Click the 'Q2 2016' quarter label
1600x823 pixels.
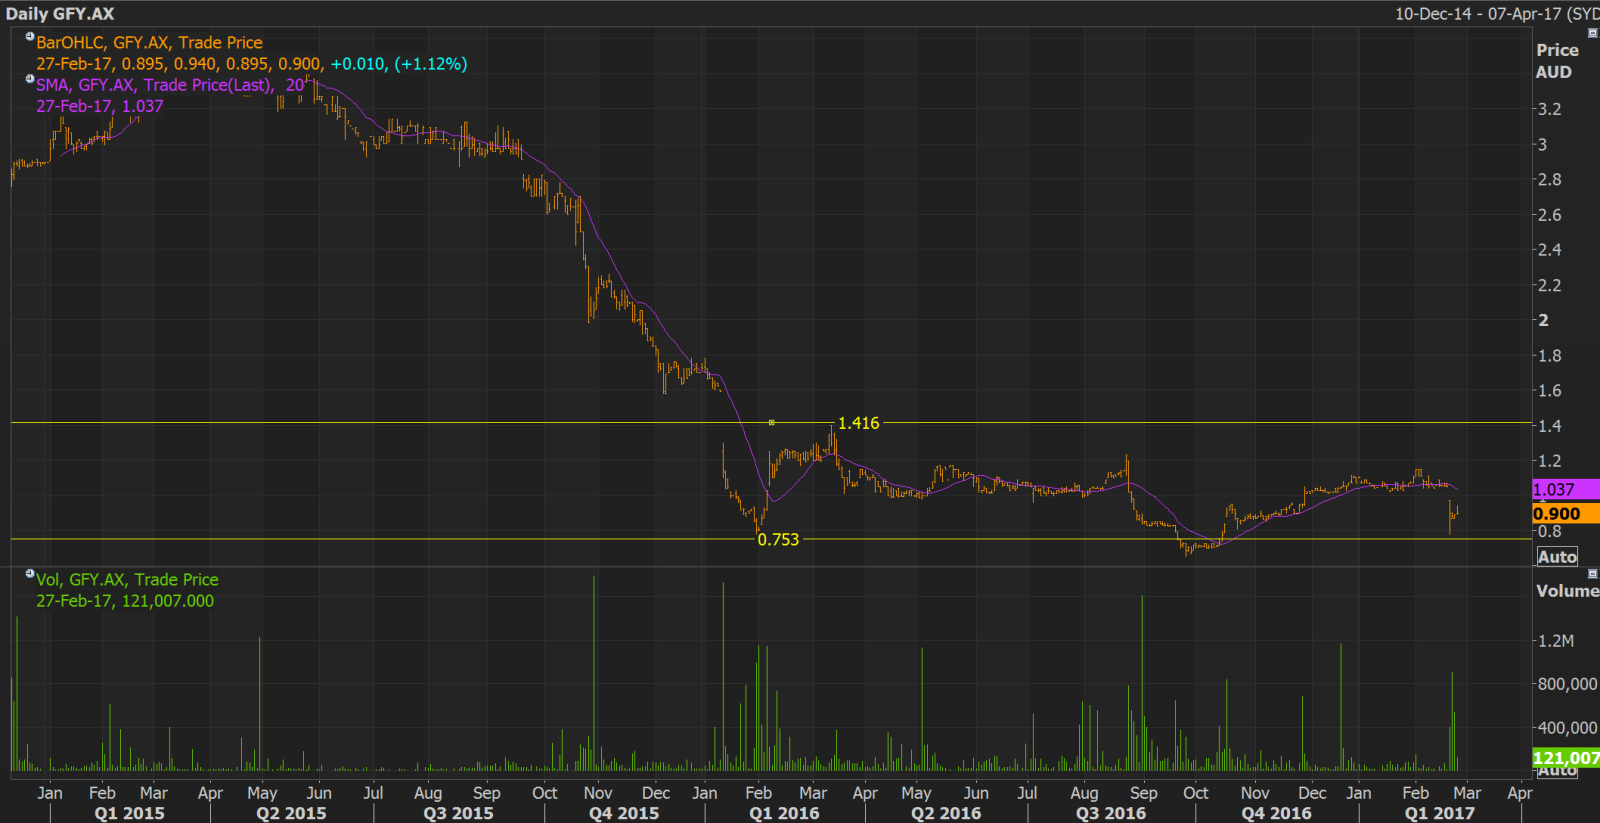coord(946,813)
